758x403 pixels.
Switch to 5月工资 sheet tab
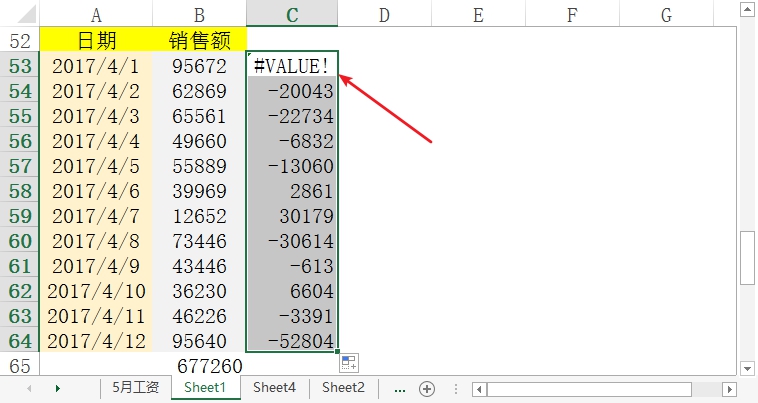click(136, 388)
